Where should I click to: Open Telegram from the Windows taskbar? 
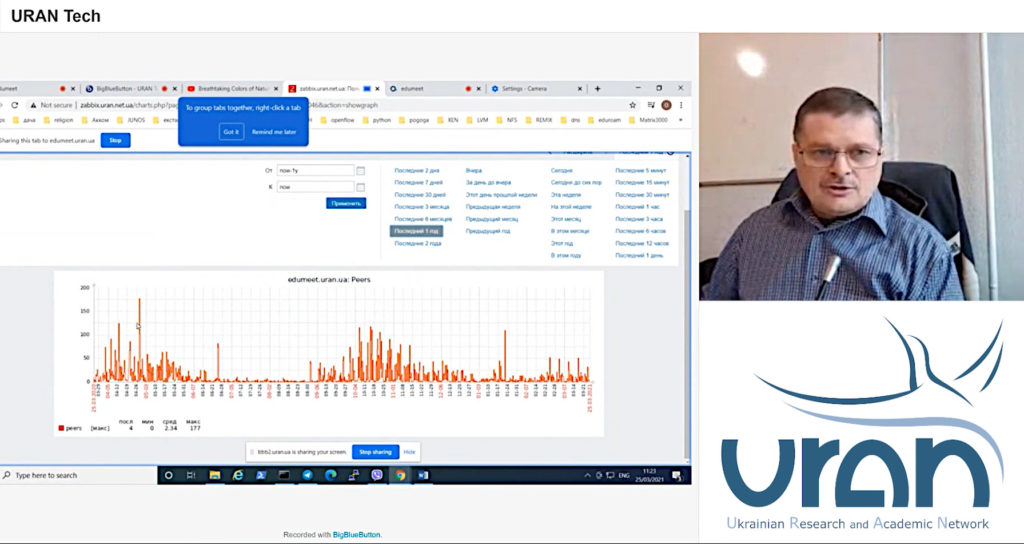pos(307,475)
